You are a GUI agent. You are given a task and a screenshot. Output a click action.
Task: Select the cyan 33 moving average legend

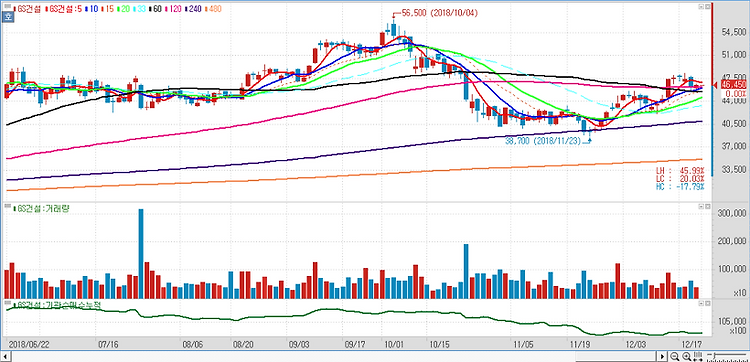140,9
